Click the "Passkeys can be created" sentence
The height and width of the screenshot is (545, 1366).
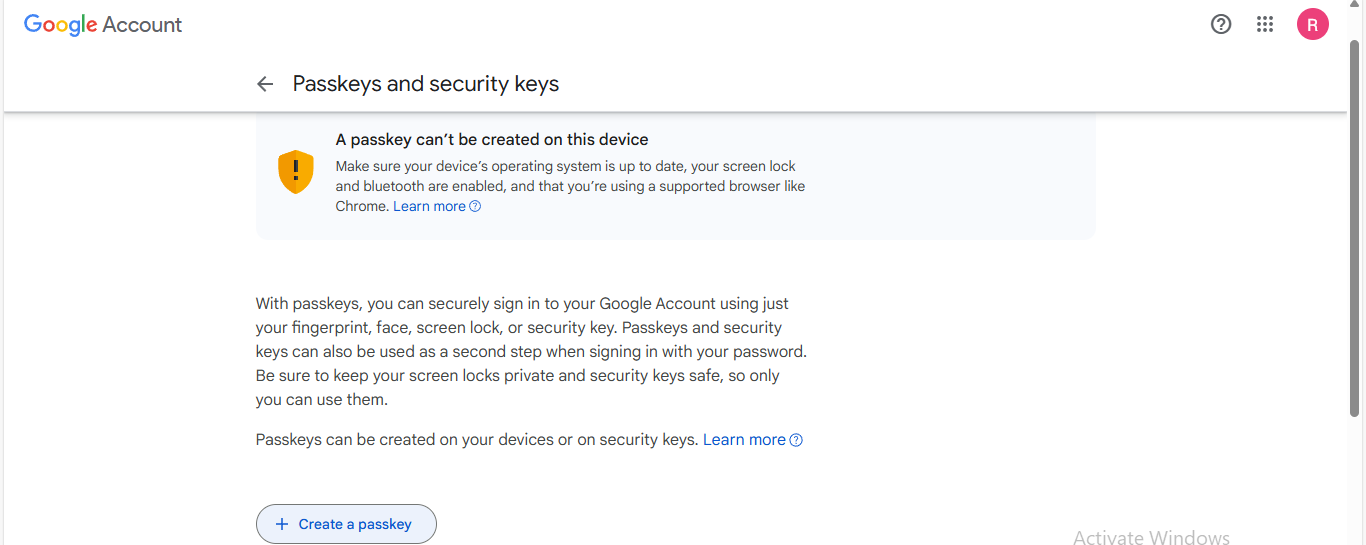point(476,440)
